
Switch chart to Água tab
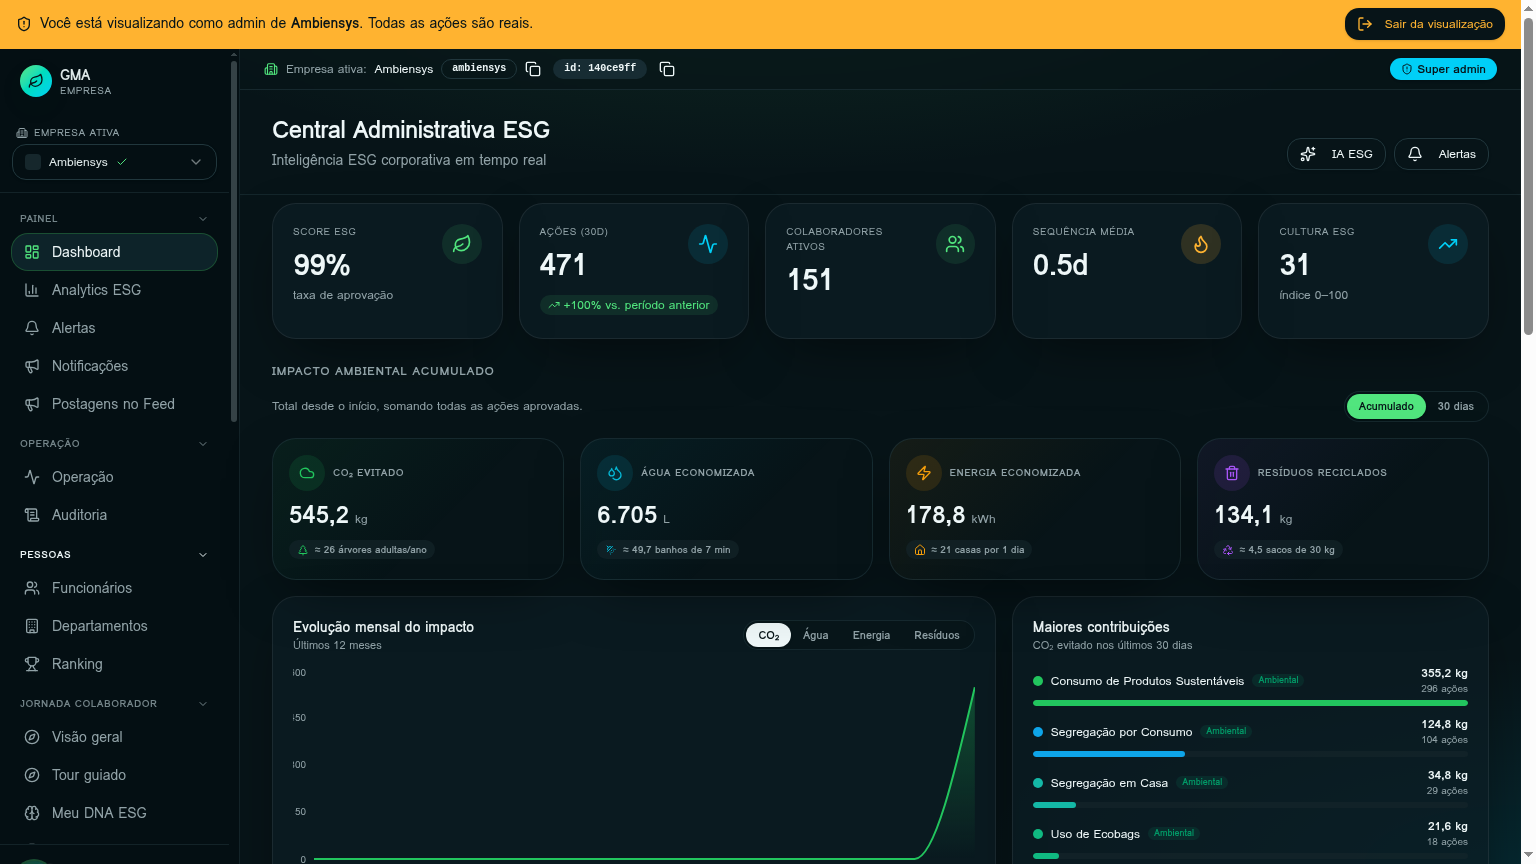pyautogui.click(x=815, y=635)
